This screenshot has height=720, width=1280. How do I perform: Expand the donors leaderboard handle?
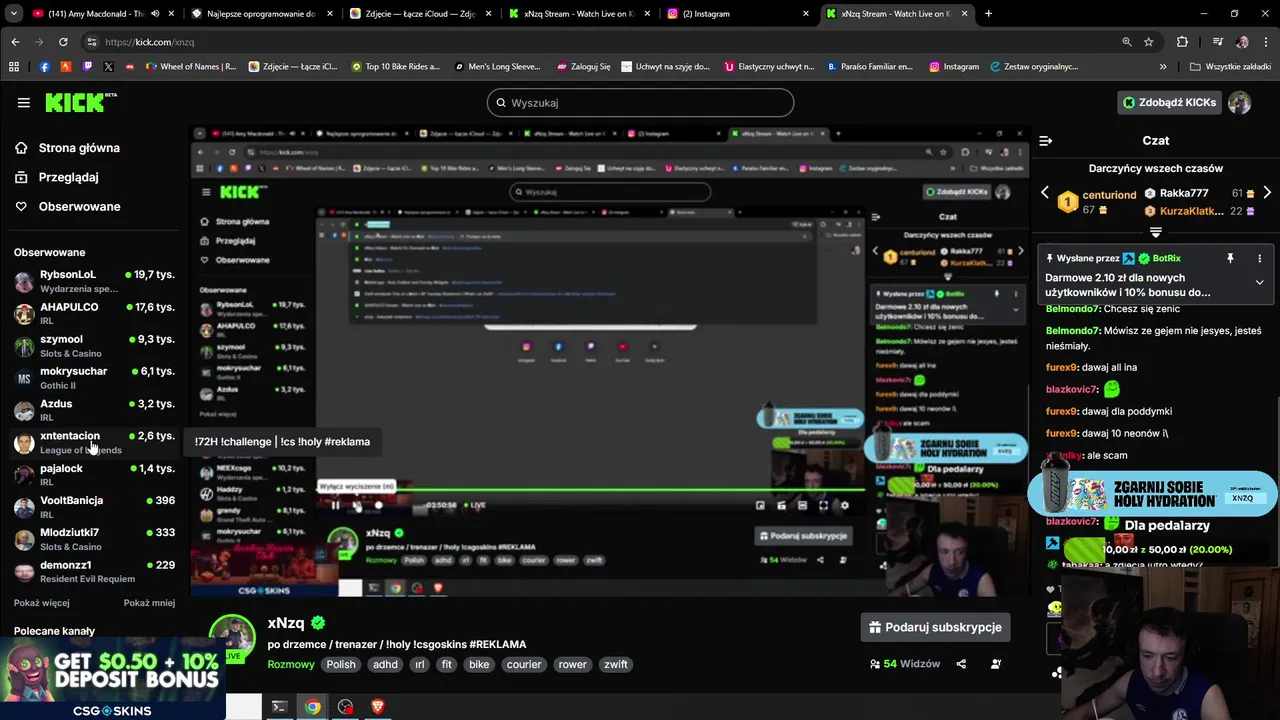click(1156, 232)
